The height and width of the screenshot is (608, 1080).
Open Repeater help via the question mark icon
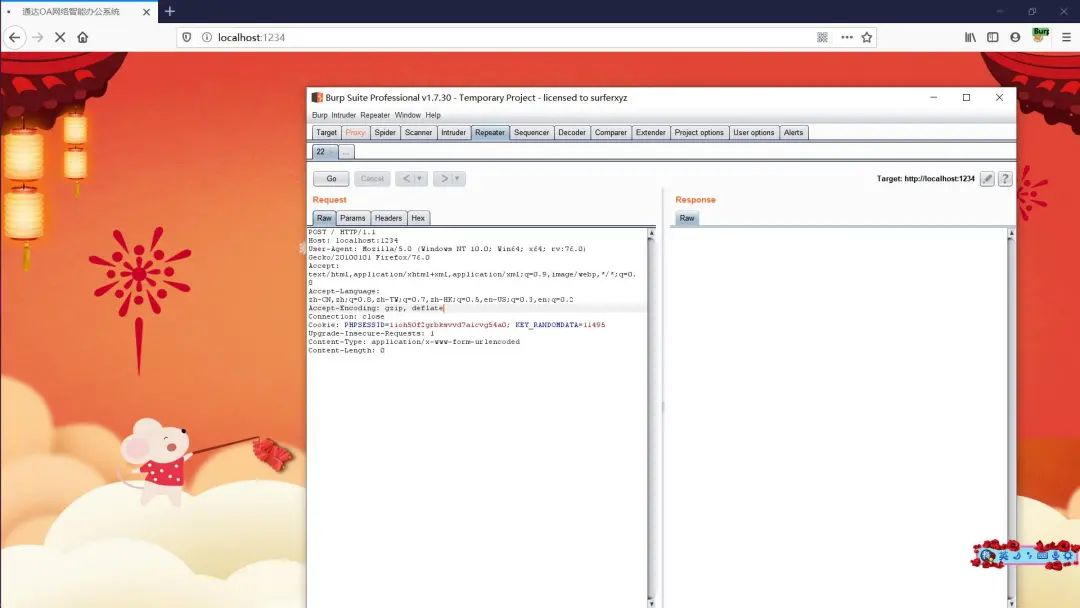[1005, 178]
